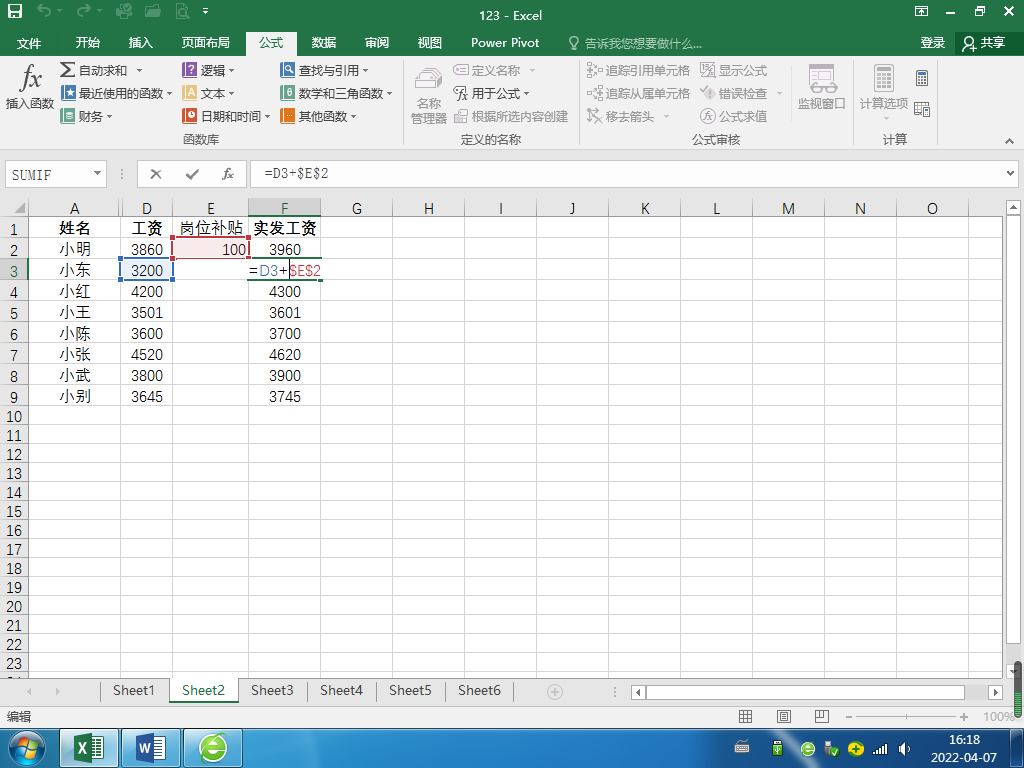The width and height of the screenshot is (1024, 768).
Task: Open Recently Used functions star icon
Action: (68, 93)
